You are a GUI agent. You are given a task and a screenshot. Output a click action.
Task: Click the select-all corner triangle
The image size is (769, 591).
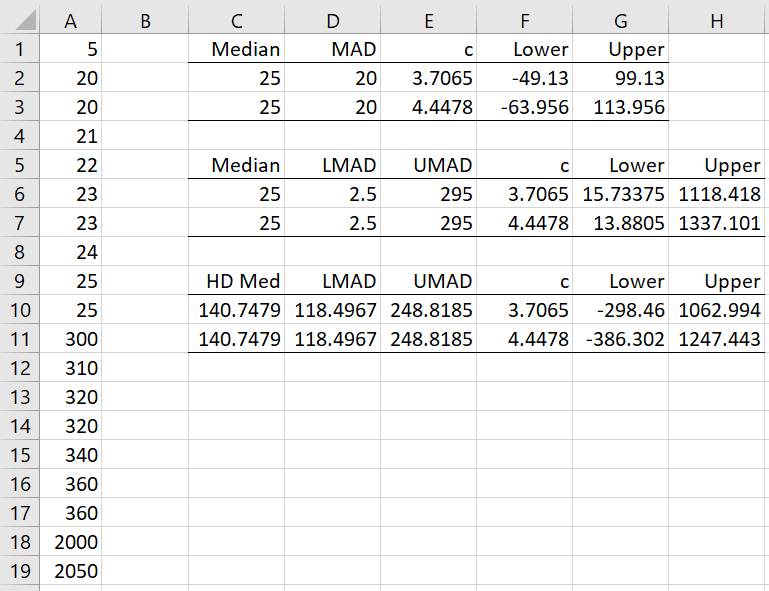click(20, 20)
